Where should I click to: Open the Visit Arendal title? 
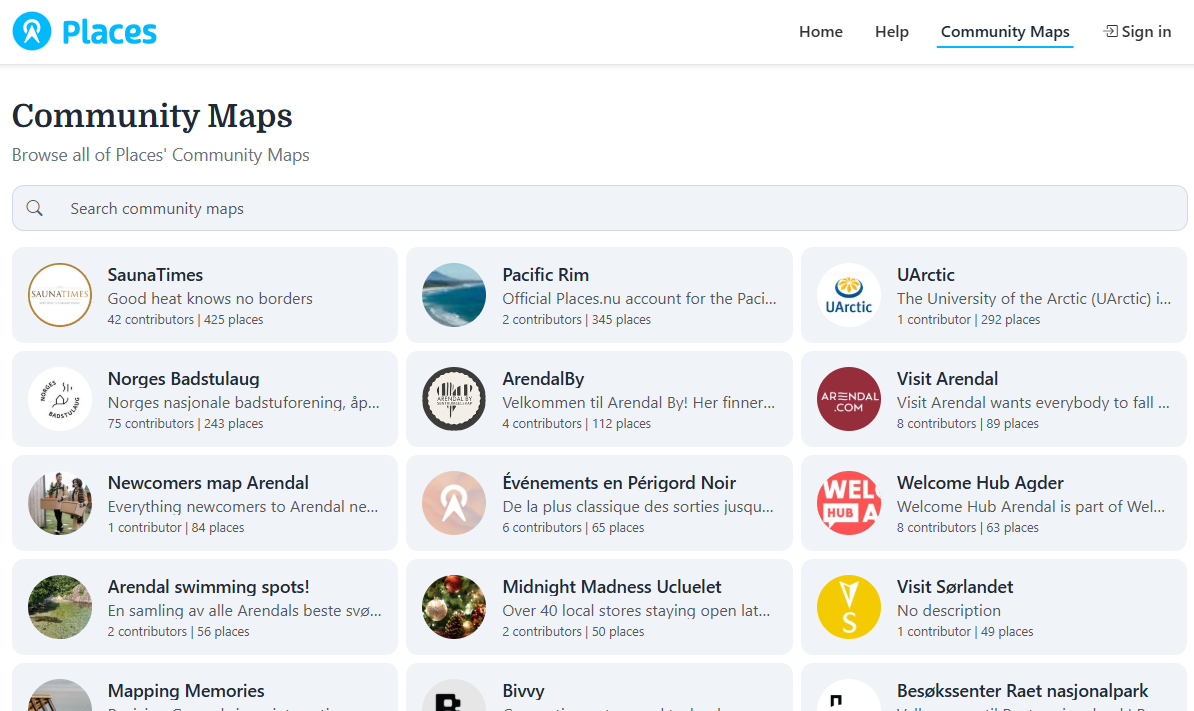tap(947, 379)
